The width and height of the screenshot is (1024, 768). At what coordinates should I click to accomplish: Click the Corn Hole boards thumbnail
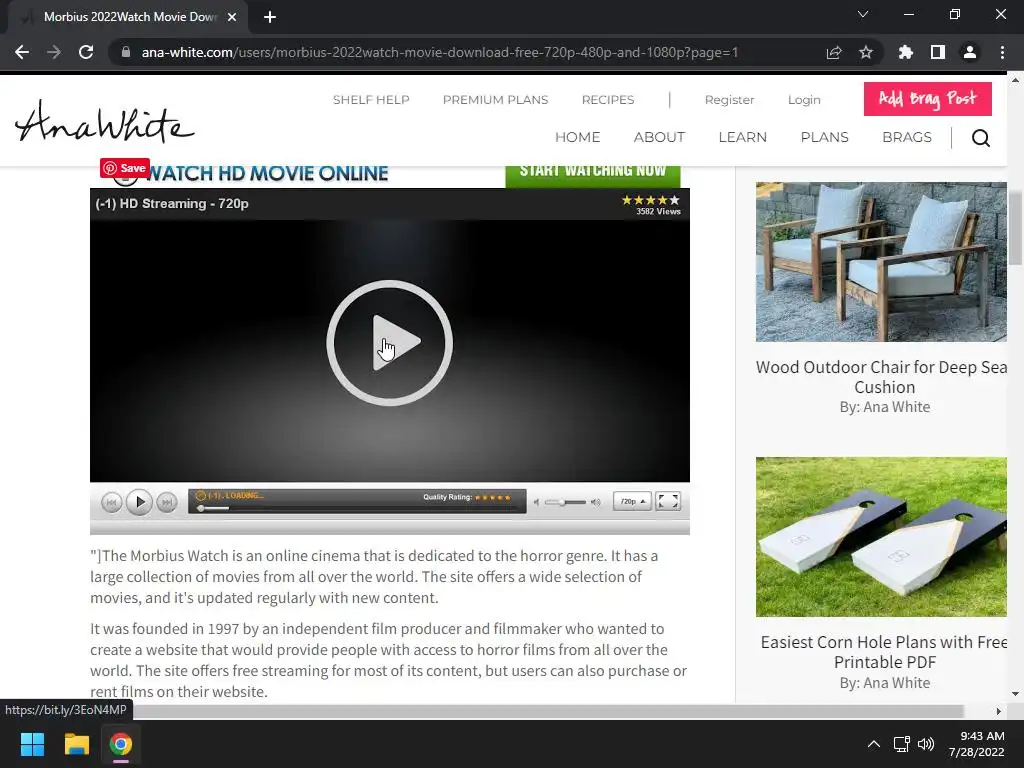pos(881,537)
